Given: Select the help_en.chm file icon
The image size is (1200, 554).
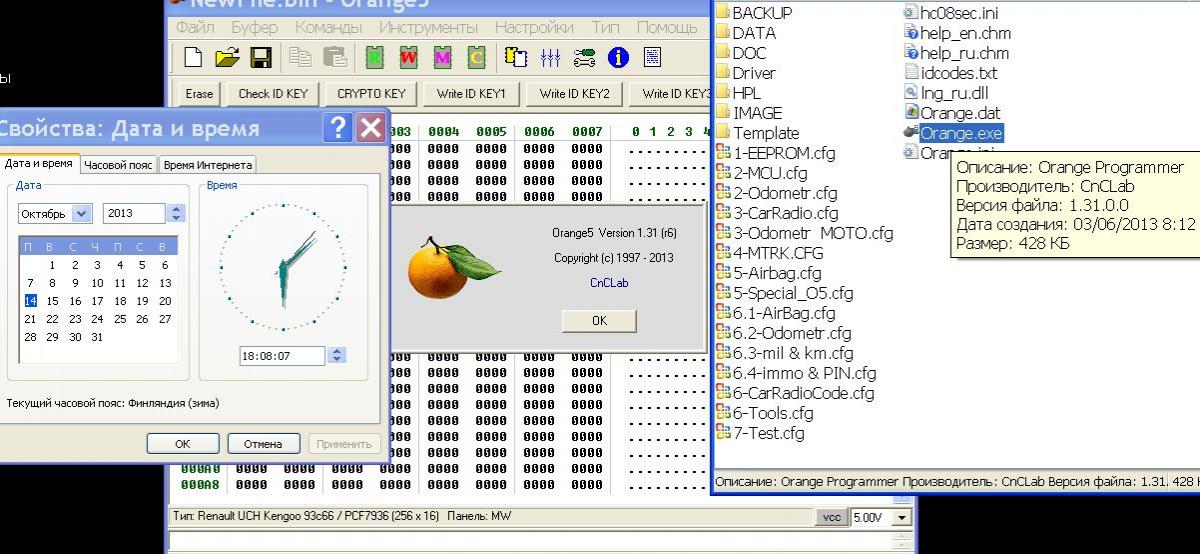Looking at the screenshot, I should 911,33.
